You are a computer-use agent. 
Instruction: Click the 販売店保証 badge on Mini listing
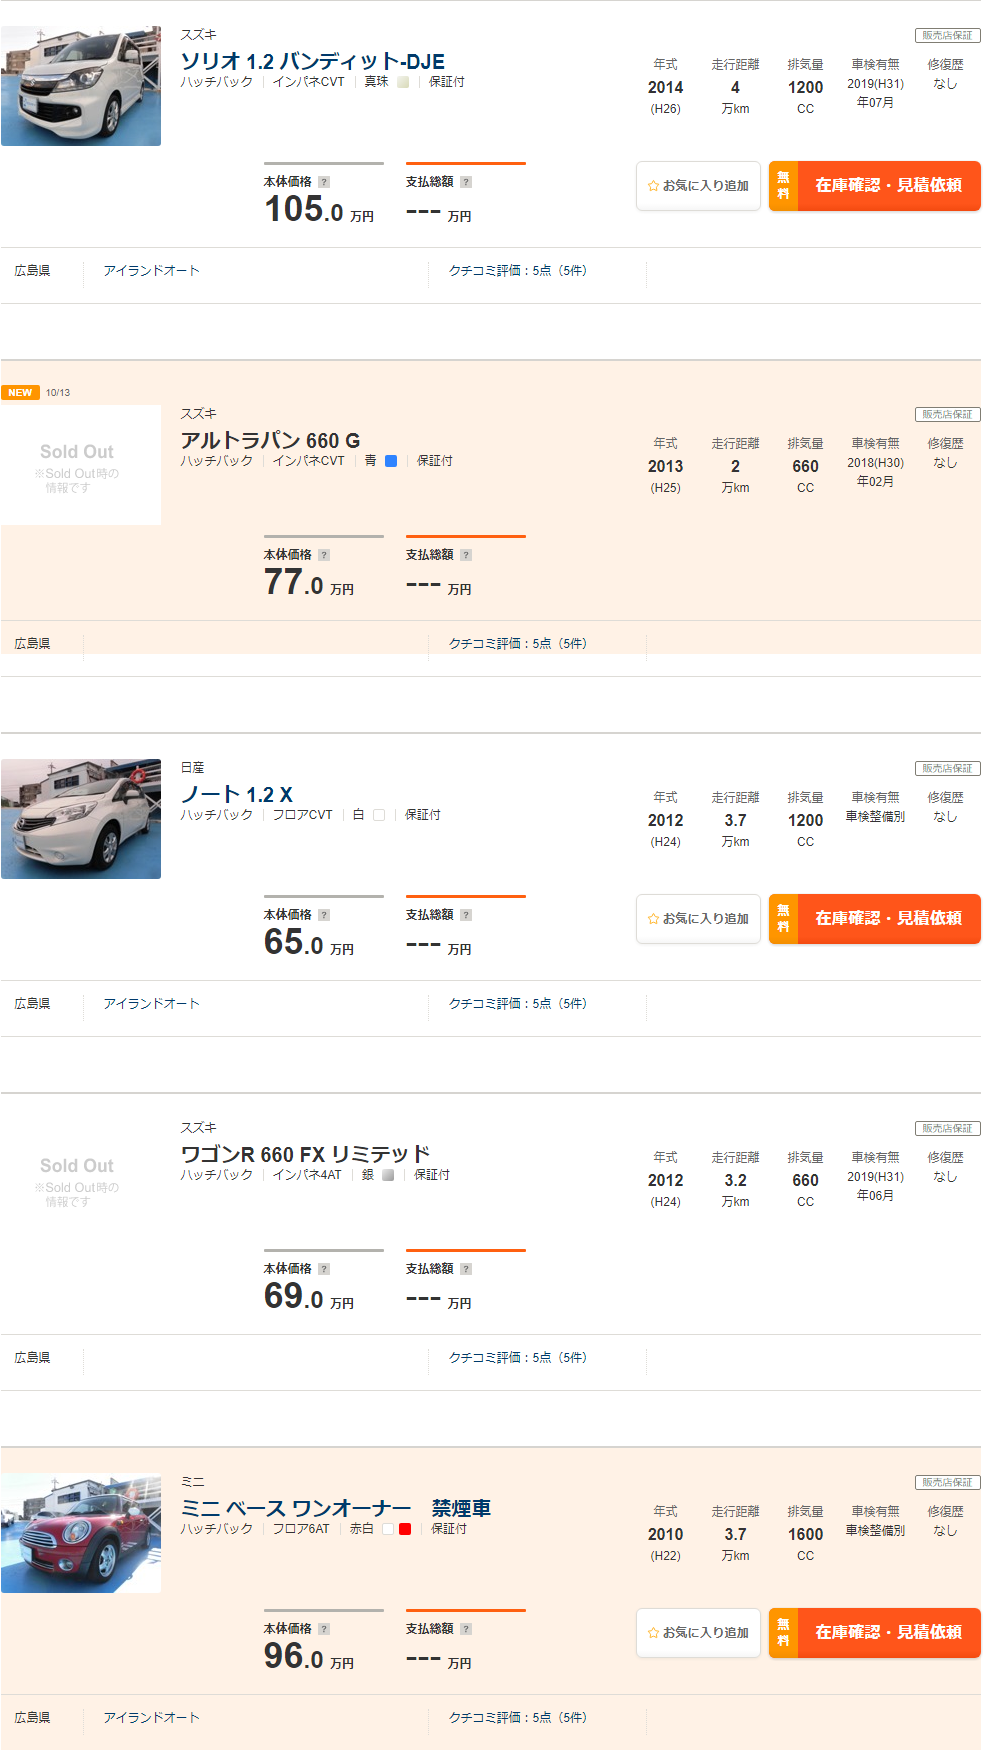(x=947, y=1483)
